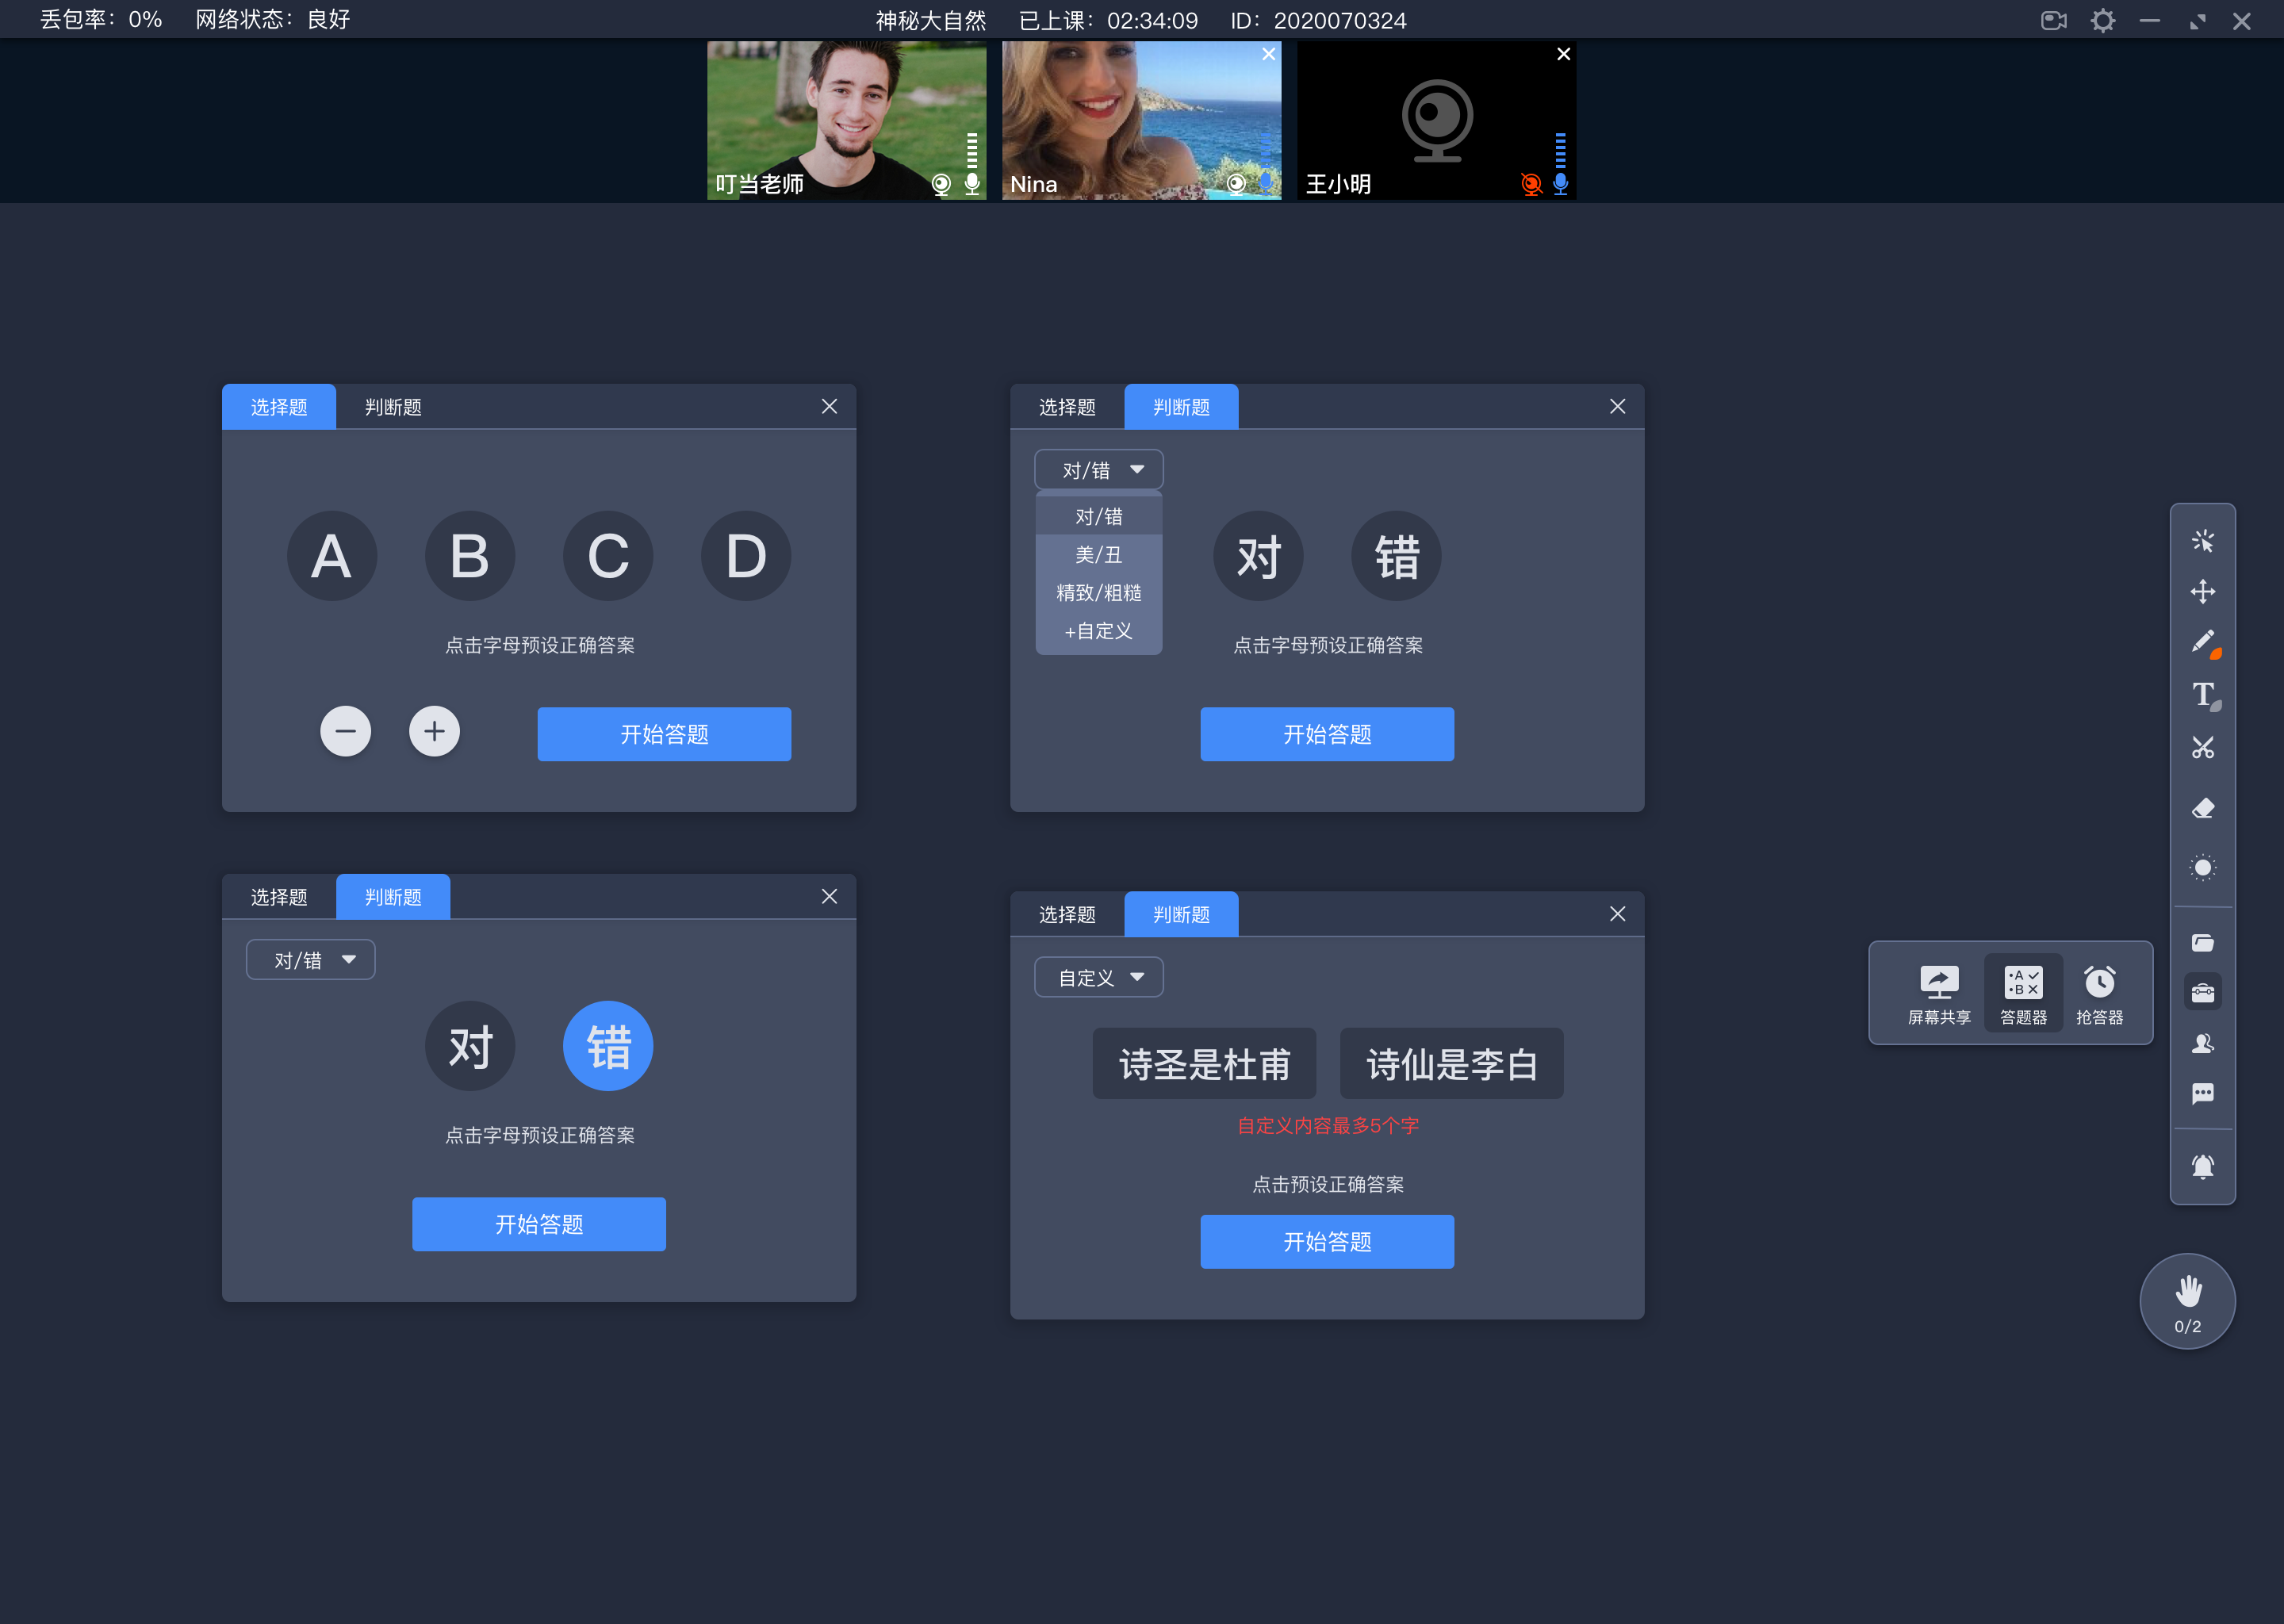Viewport: 2284px width, 1624px height.
Task: Switch to 选择题 tab in bottom-left panel
Action: coord(279,896)
